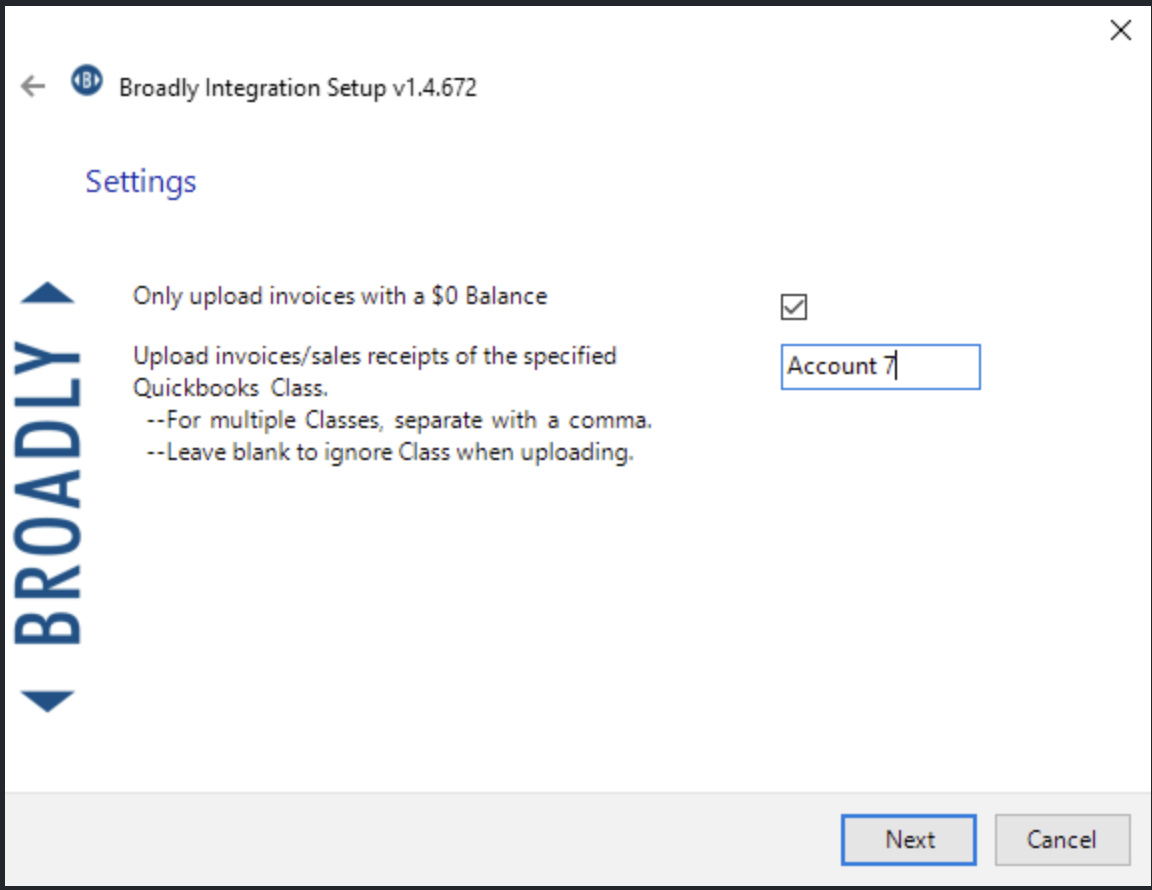Screen dimensions: 1152x890
Task: Click the Broadly logo icon in title
Action: (x=87, y=80)
